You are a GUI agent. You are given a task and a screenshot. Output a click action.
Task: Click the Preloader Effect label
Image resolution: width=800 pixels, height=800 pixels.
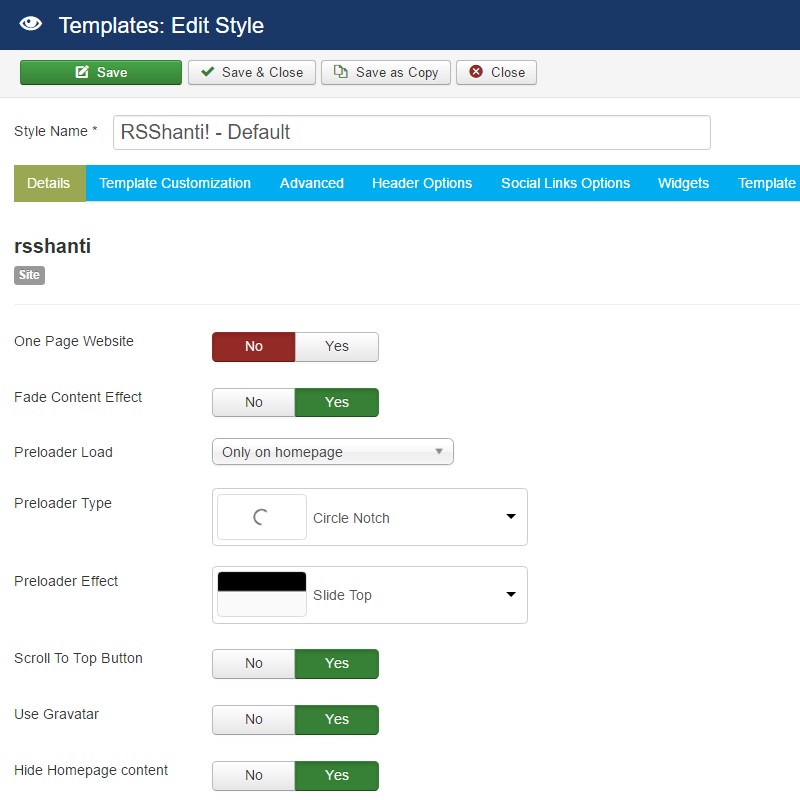(66, 581)
